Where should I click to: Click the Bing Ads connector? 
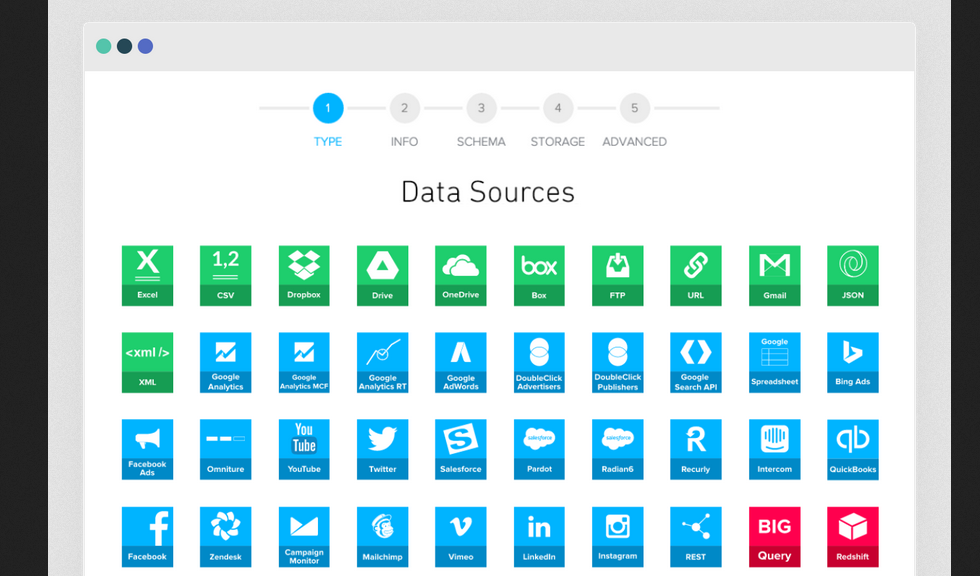point(852,362)
